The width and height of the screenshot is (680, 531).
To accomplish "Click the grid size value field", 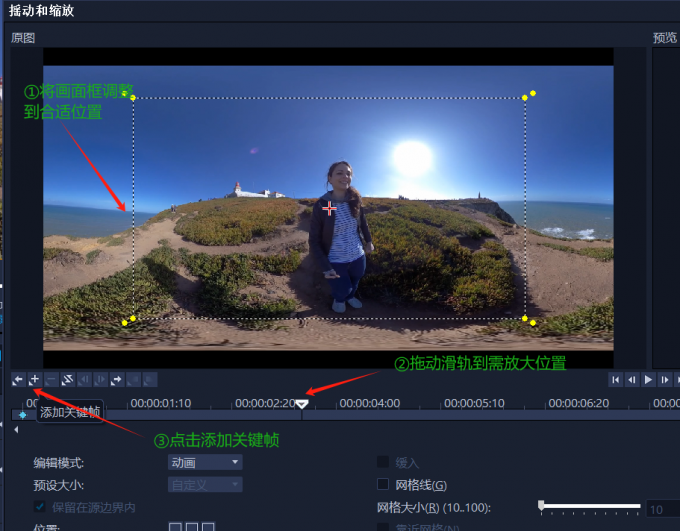I will 662,509.
